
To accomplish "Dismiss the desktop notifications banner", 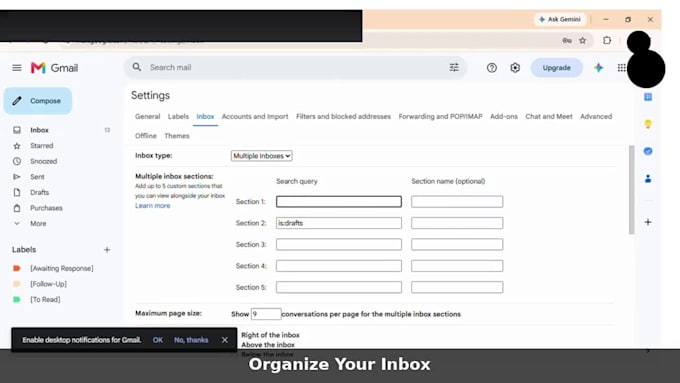I will (225, 340).
